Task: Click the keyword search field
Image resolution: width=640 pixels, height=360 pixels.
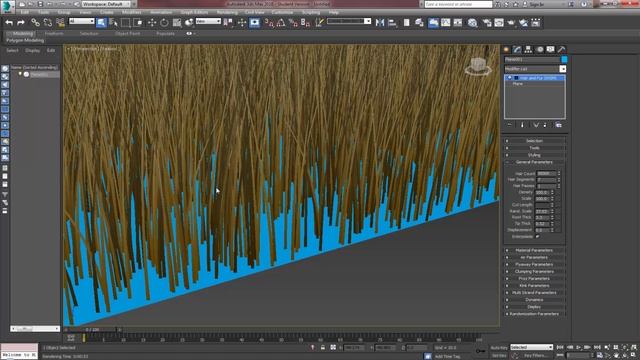Action: (x=458, y=4)
